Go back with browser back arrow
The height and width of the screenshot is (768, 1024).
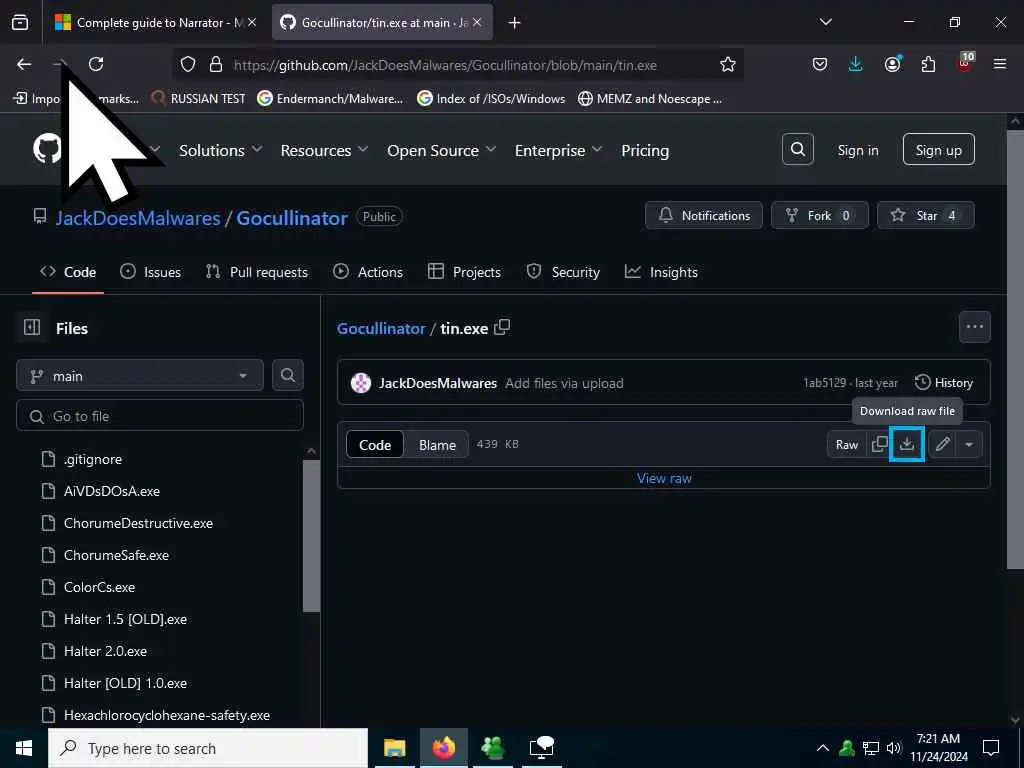click(x=24, y=64)
